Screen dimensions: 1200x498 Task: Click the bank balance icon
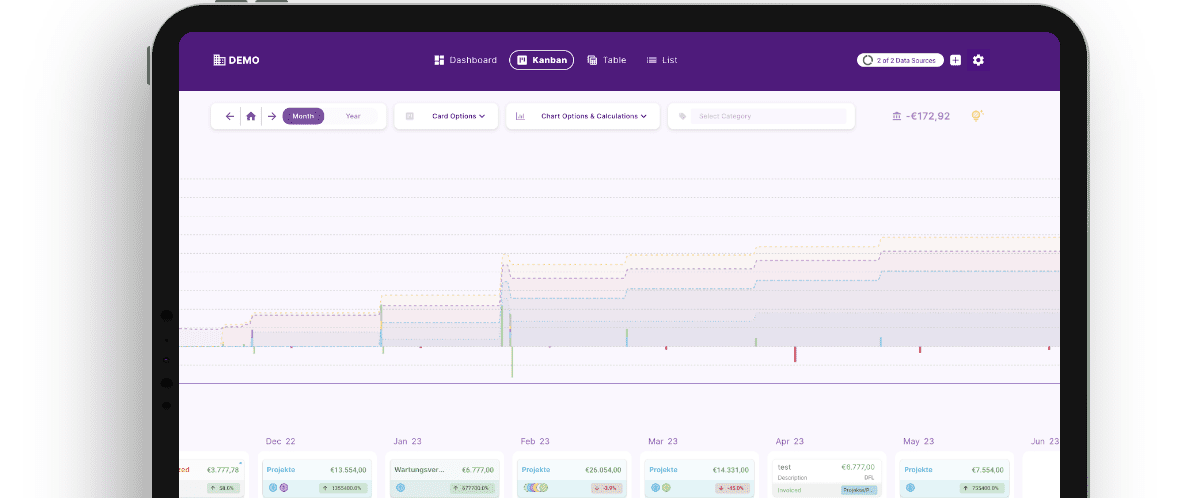click(x=896, y=116)
